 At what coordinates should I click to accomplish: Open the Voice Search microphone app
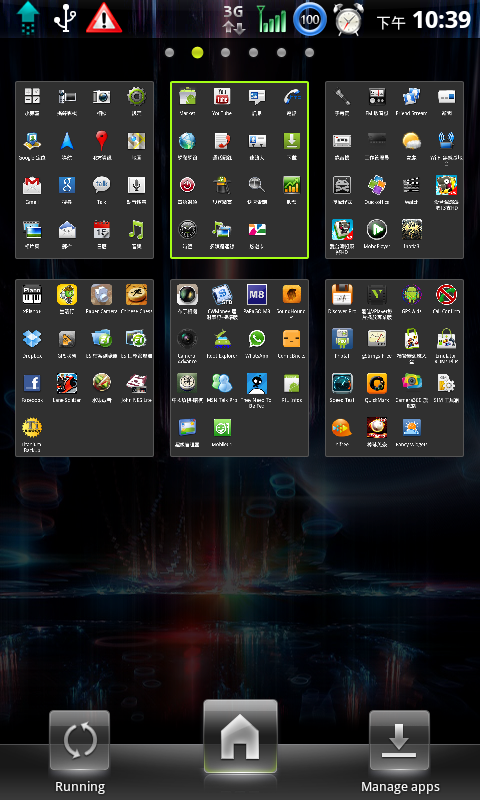point(136,185)
